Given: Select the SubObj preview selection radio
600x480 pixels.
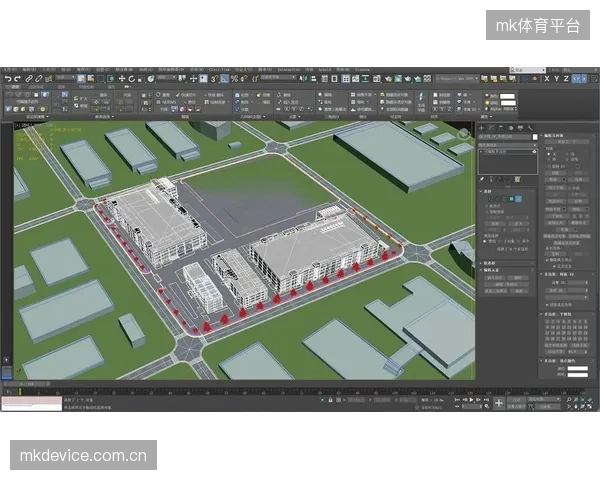Looking at the screenshot, I should [502, 241].
